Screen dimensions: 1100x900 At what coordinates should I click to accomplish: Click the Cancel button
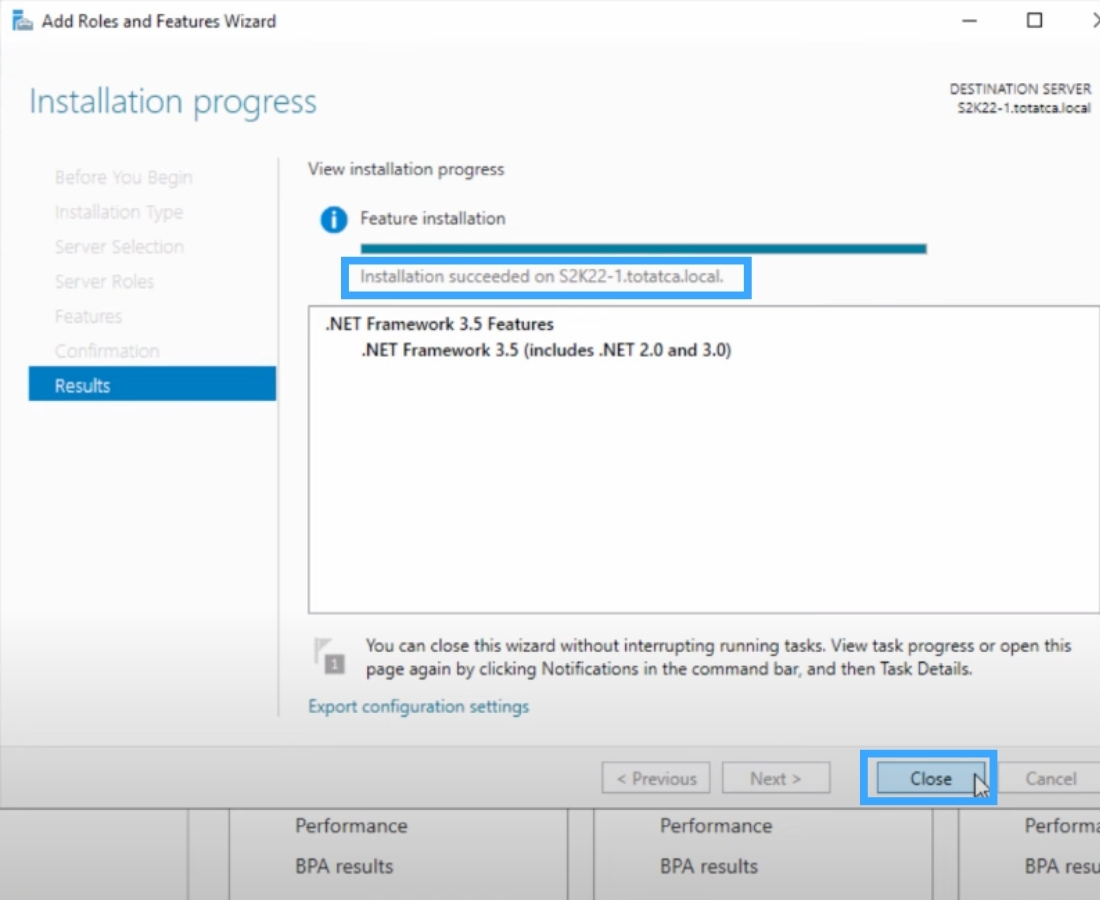point(1050,778)
